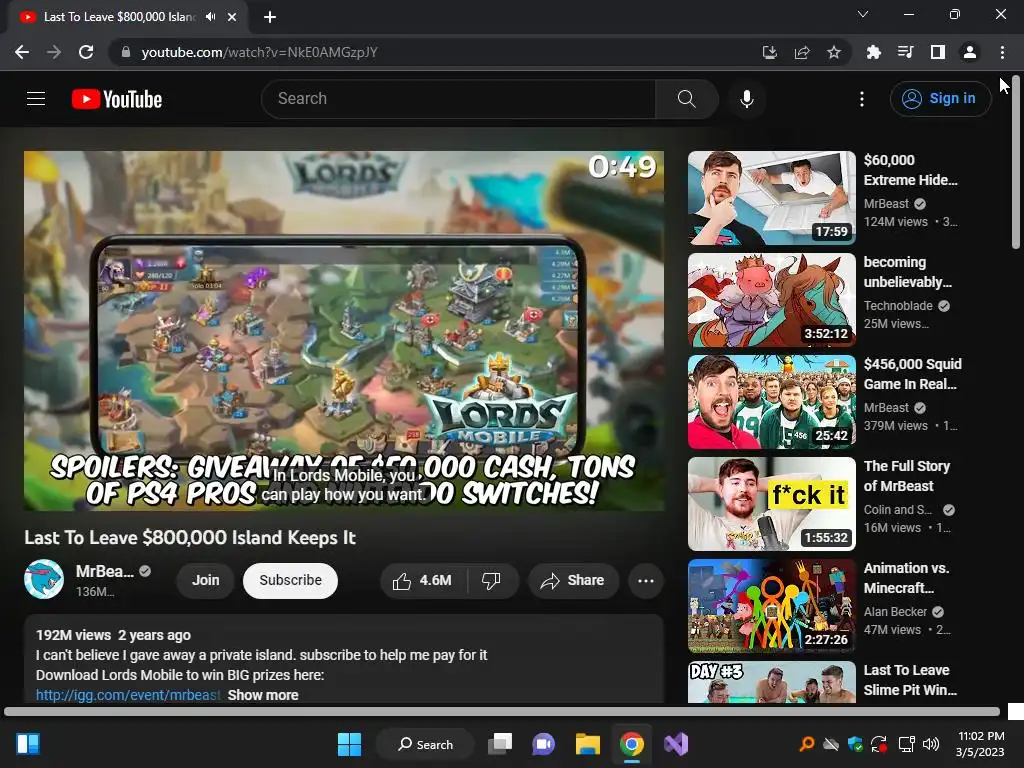Screen dimensions: 1024x768
Task: Mute tab via speaker icon on tab
Action: point(210,17)
